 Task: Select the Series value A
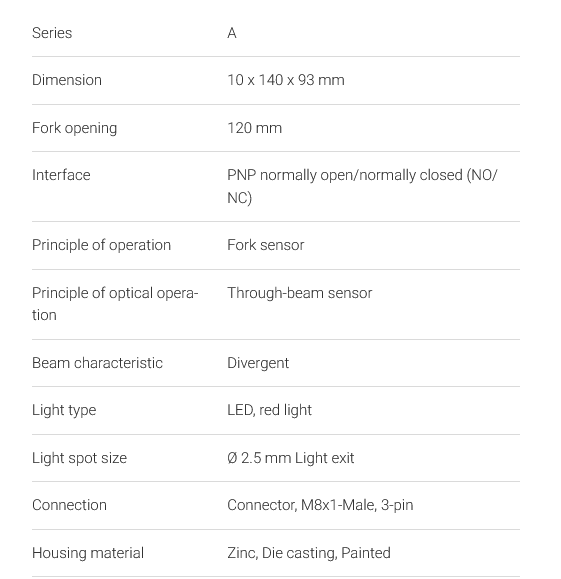tap(232, 33)
